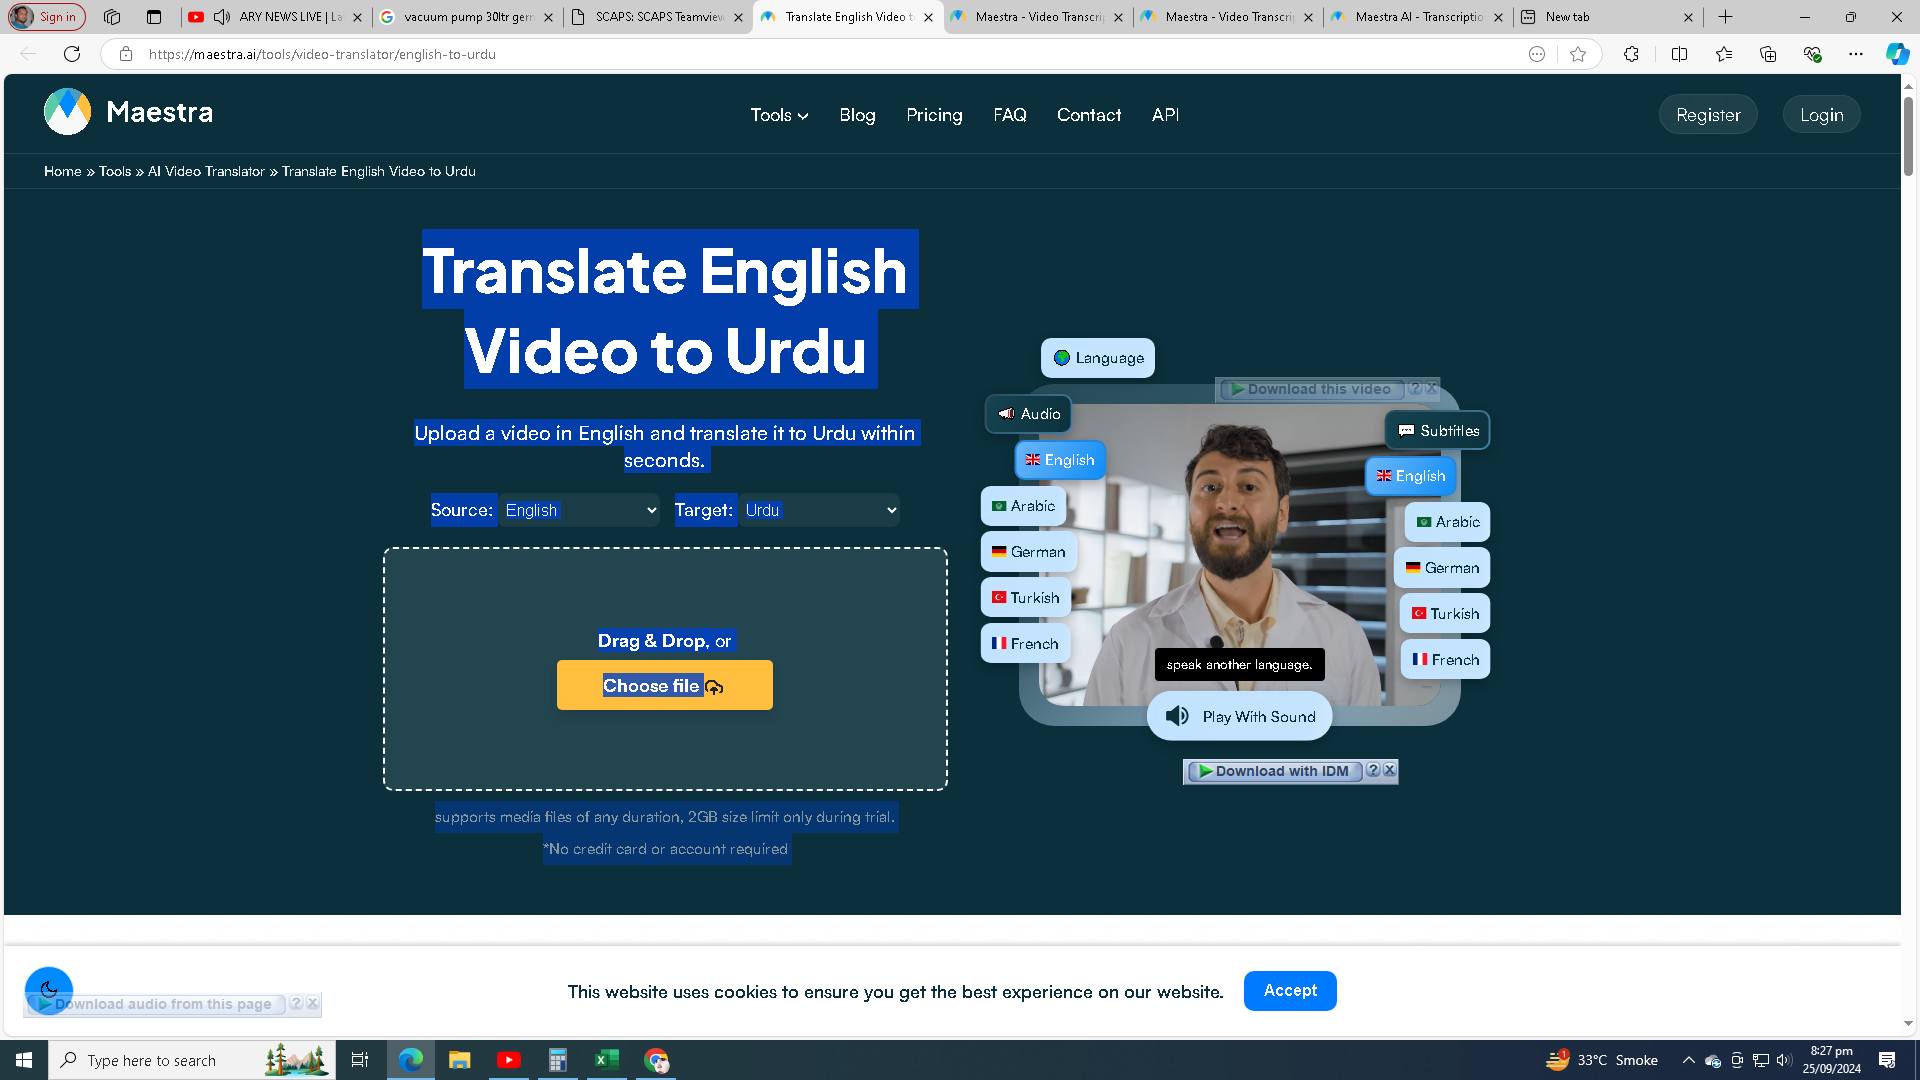Open Edge tab actions menu icon
1920x1080 pixels.
pos(154,17)
